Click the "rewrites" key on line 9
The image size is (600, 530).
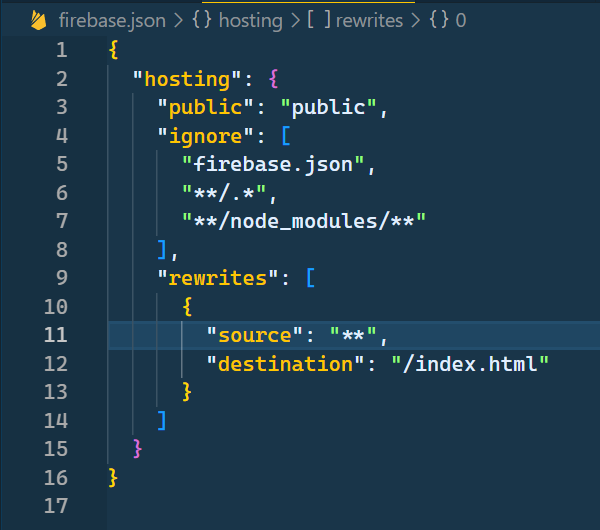click(x=218, y=278)
